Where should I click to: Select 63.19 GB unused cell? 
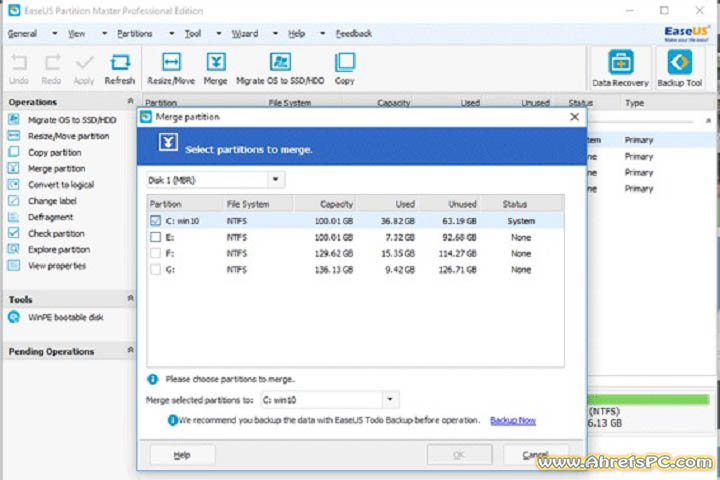coord(459,221)
